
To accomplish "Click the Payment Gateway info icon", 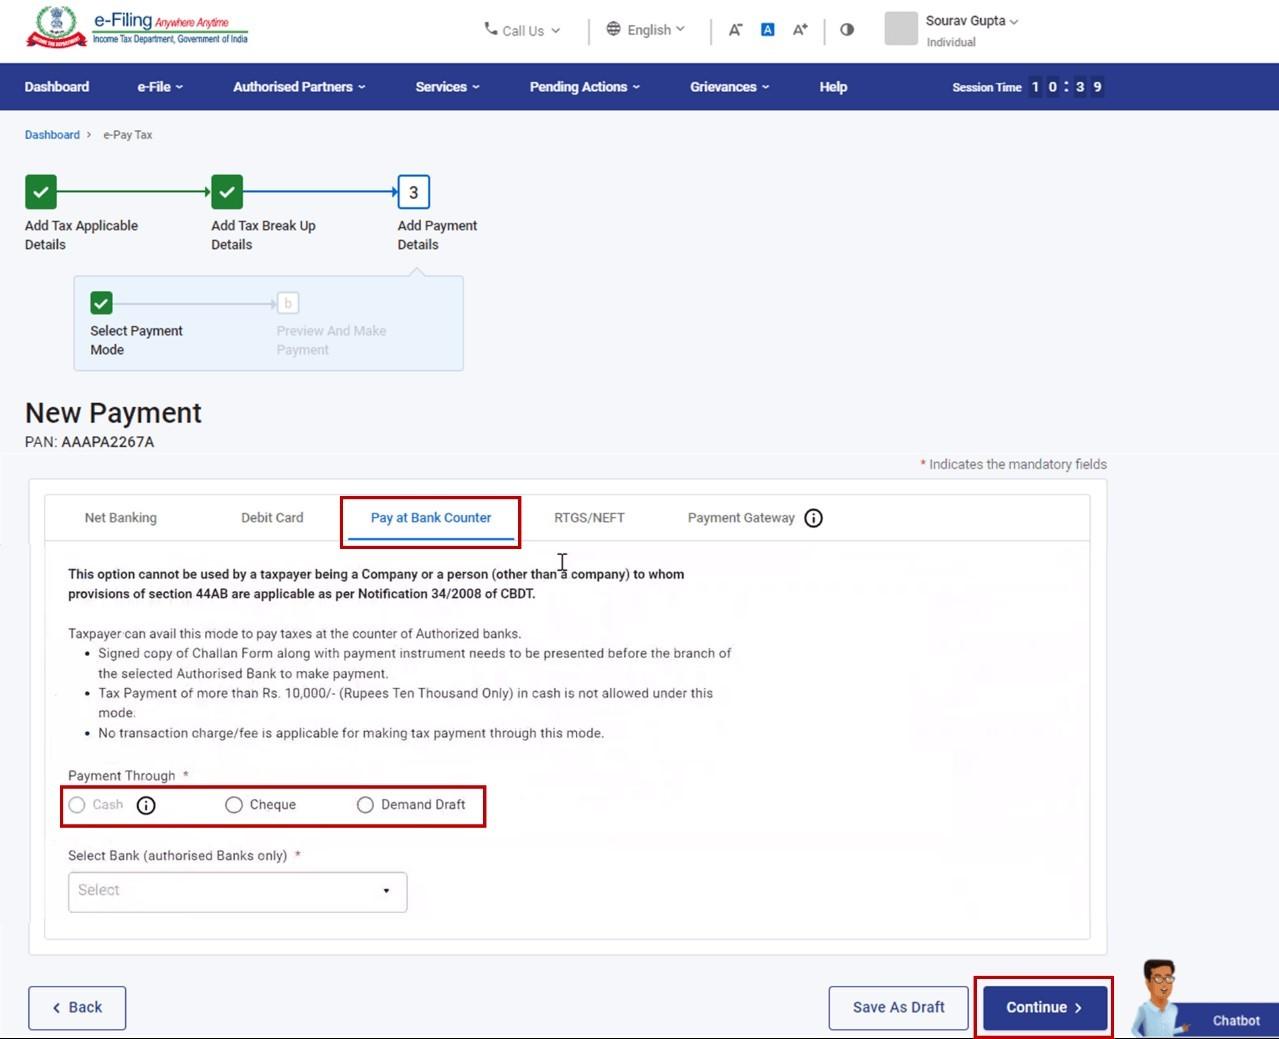I will click(x=813, y=518).
